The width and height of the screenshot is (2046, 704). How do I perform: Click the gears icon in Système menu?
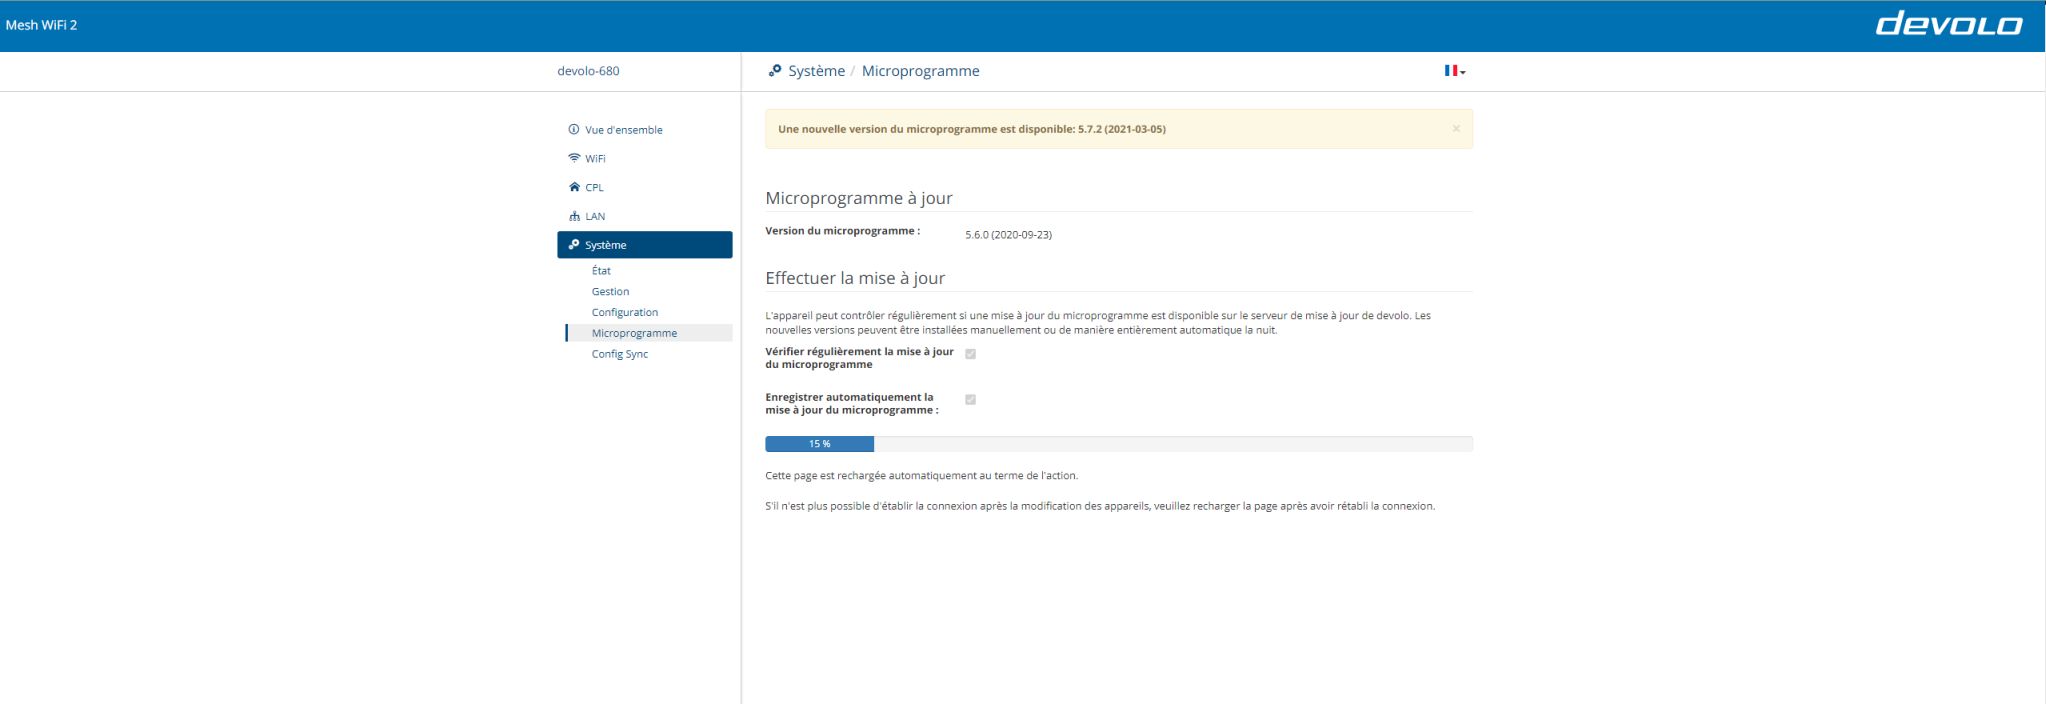574,245
